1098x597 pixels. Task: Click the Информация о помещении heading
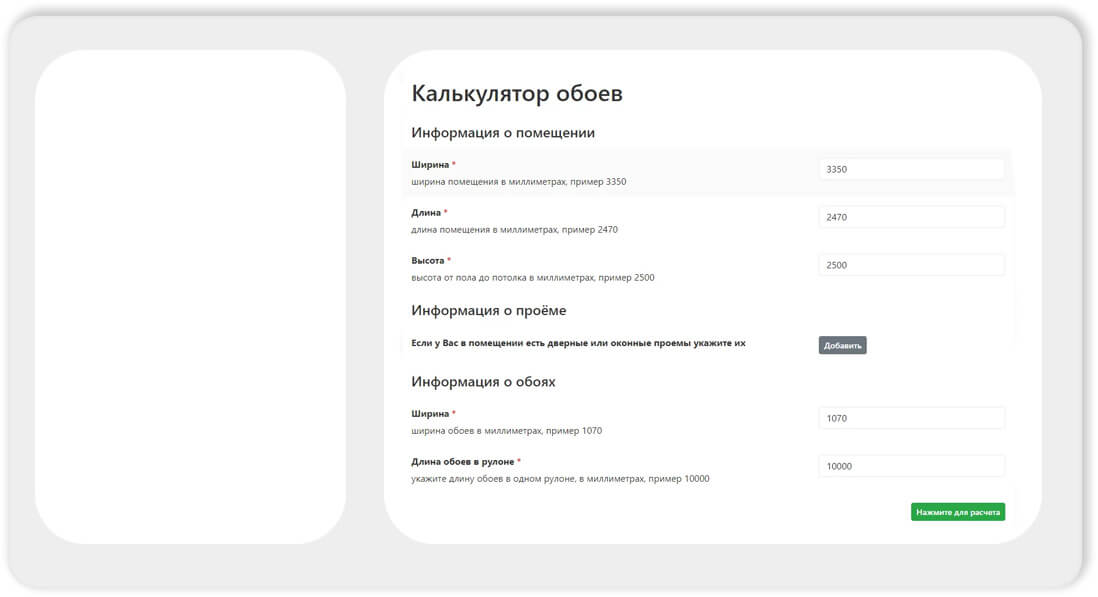click(x=503, y=133)
